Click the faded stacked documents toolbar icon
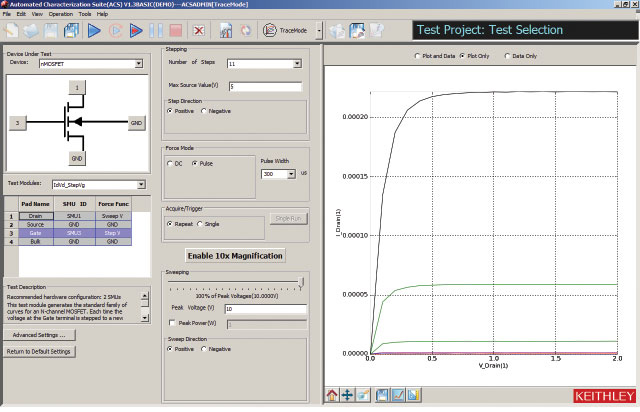The height and width of the screenshot is (412, 640). (338, 31)
